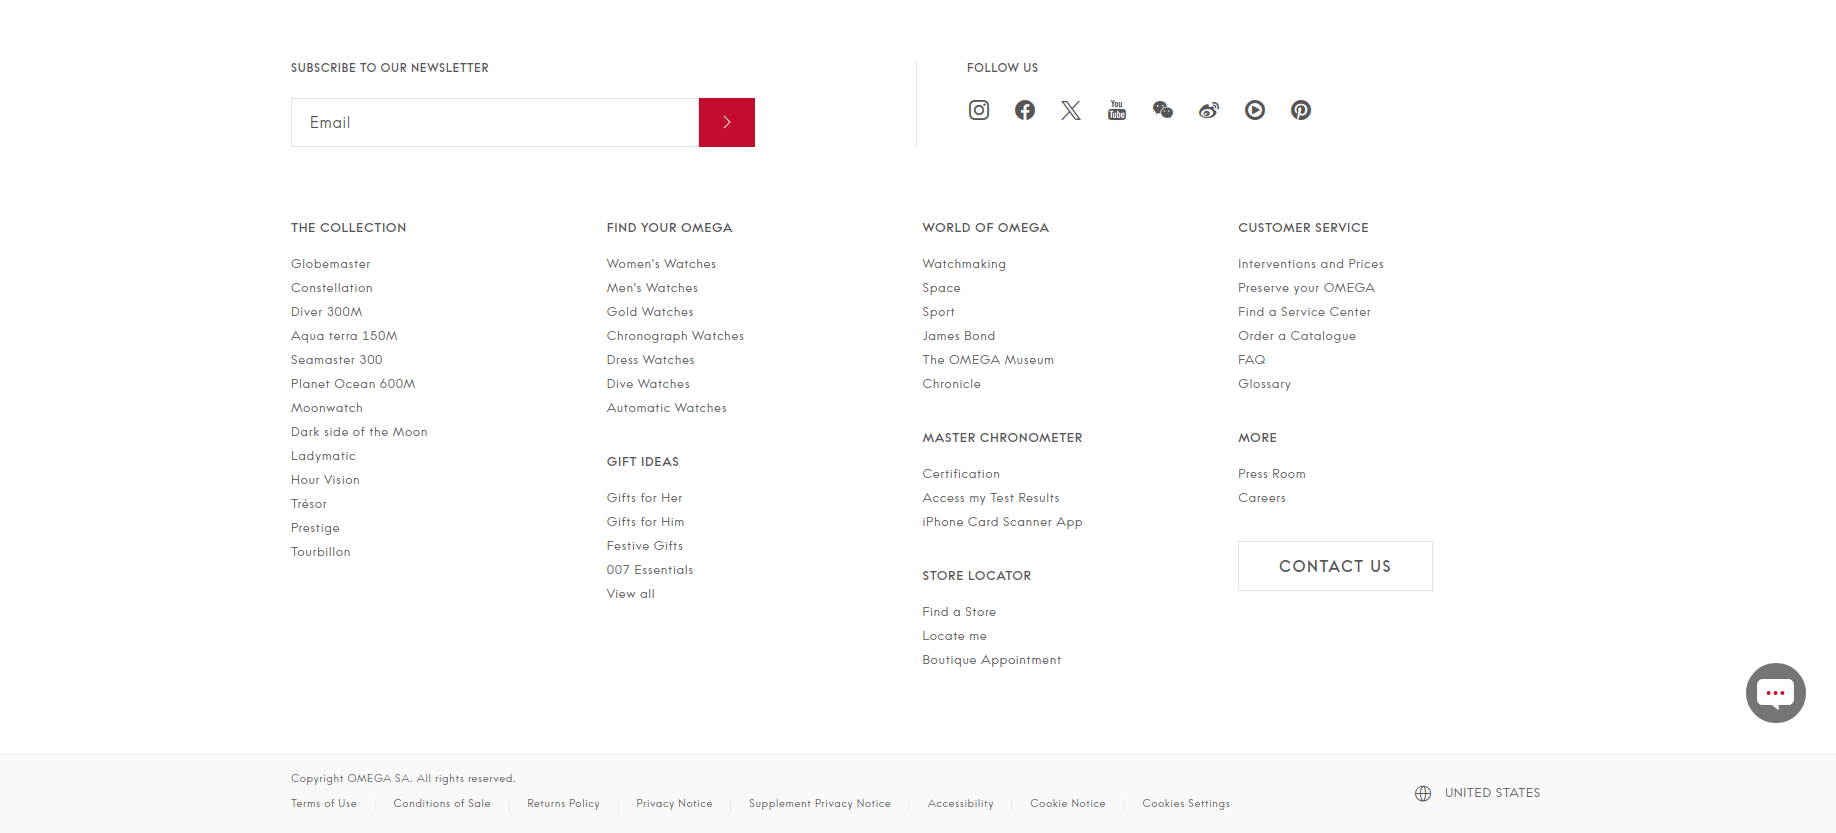Open Find a Service Center

[x=1304, y=312]
